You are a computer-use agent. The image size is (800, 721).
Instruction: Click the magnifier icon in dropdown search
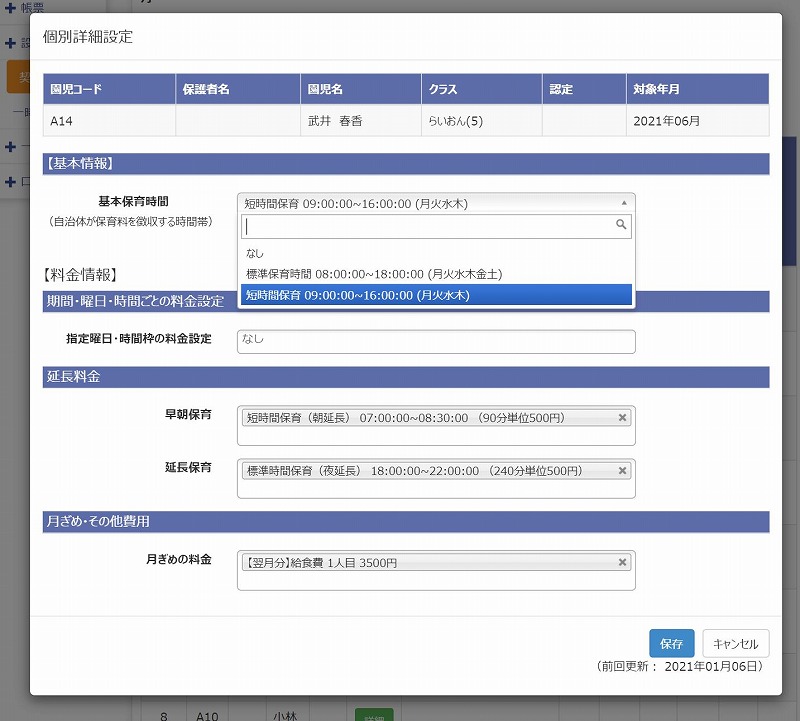point(620,224)
